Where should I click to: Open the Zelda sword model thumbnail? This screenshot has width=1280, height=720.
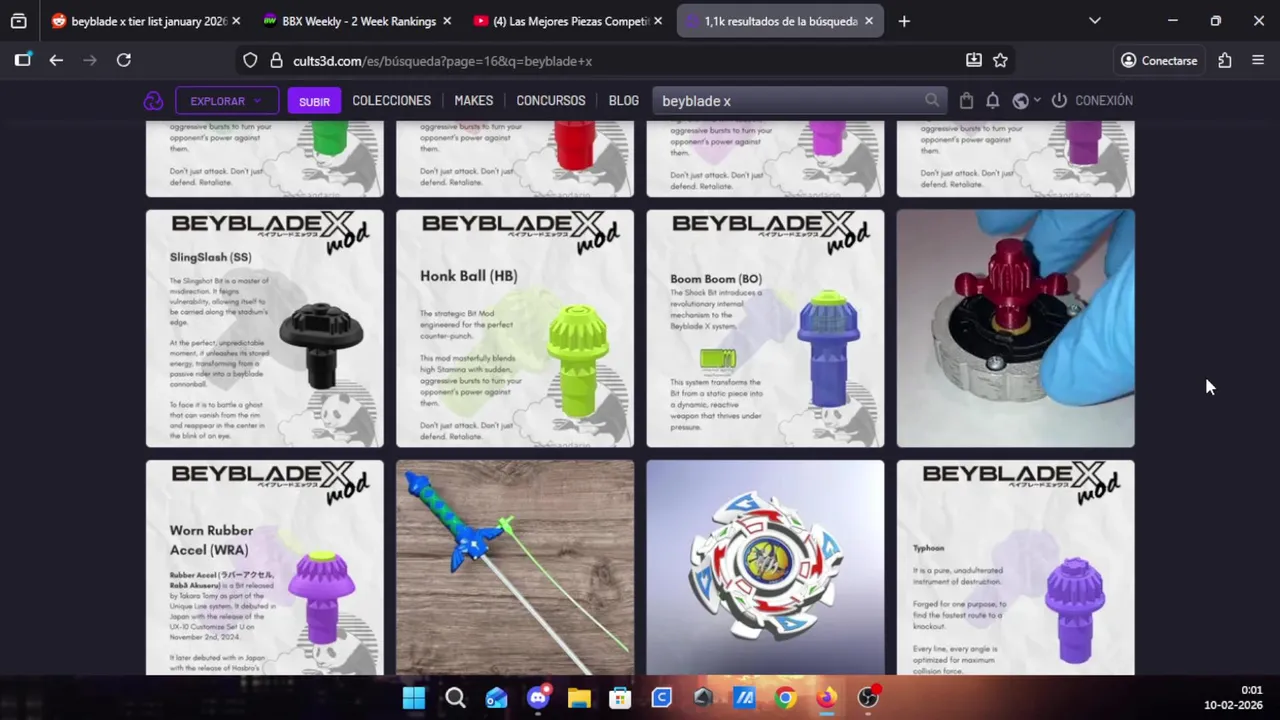515,567
